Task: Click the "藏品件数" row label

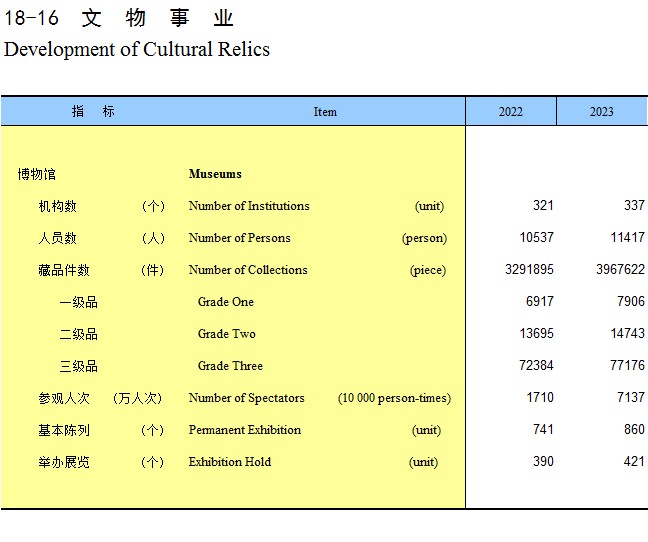Action: pyautogui.click(x=64, y=270)
